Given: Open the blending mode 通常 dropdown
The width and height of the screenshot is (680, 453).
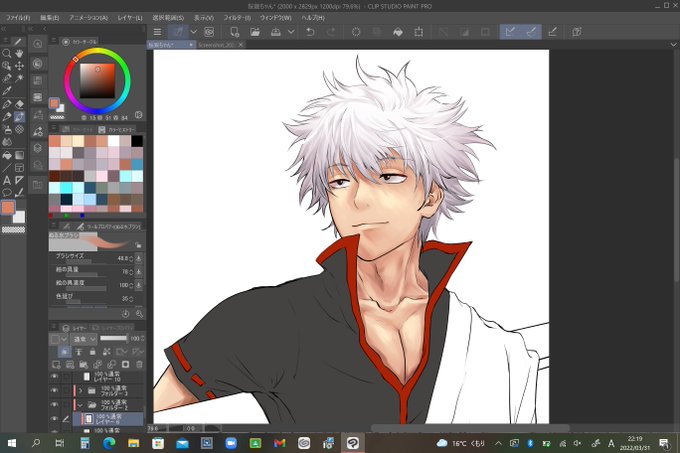Looking at the screenshot, I should point(84,339).
